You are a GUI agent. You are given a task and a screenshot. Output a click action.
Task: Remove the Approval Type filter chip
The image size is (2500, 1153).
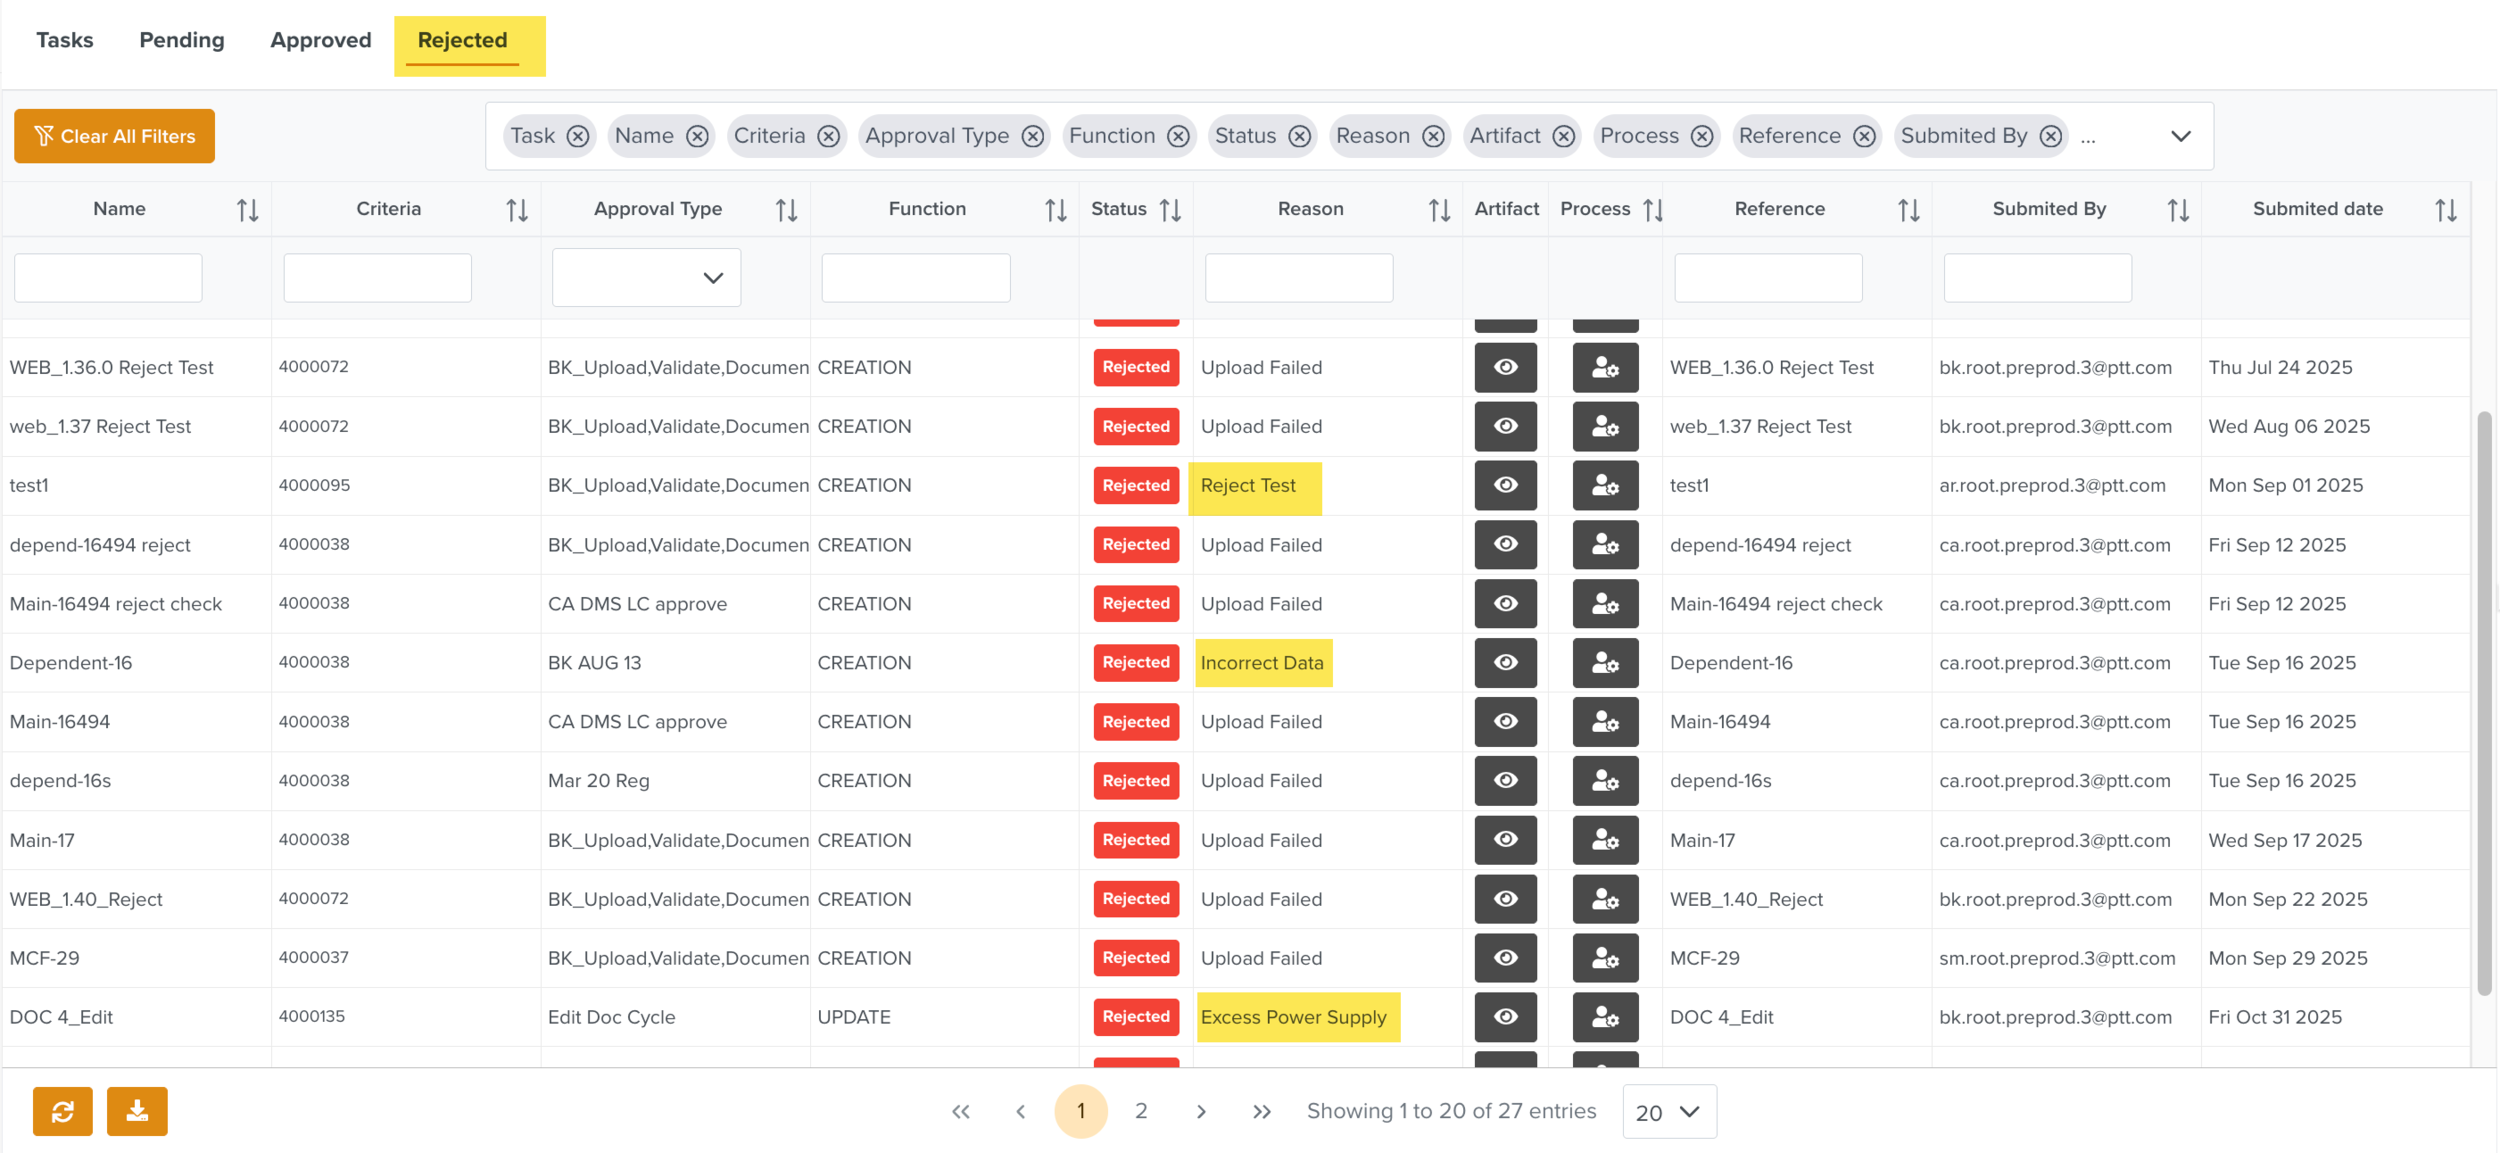[x=1033, y=136]
